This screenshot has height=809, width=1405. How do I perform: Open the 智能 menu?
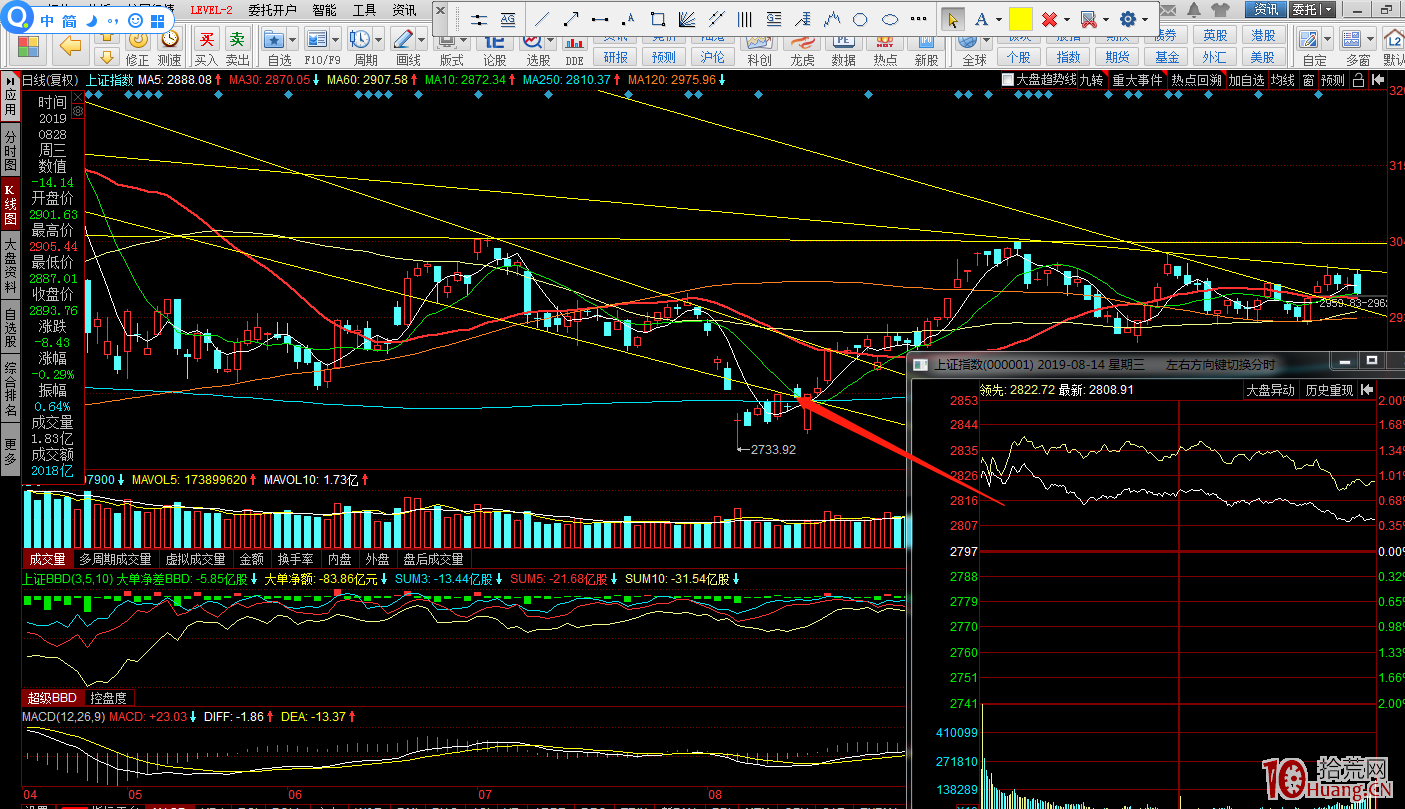pos(324,10)
